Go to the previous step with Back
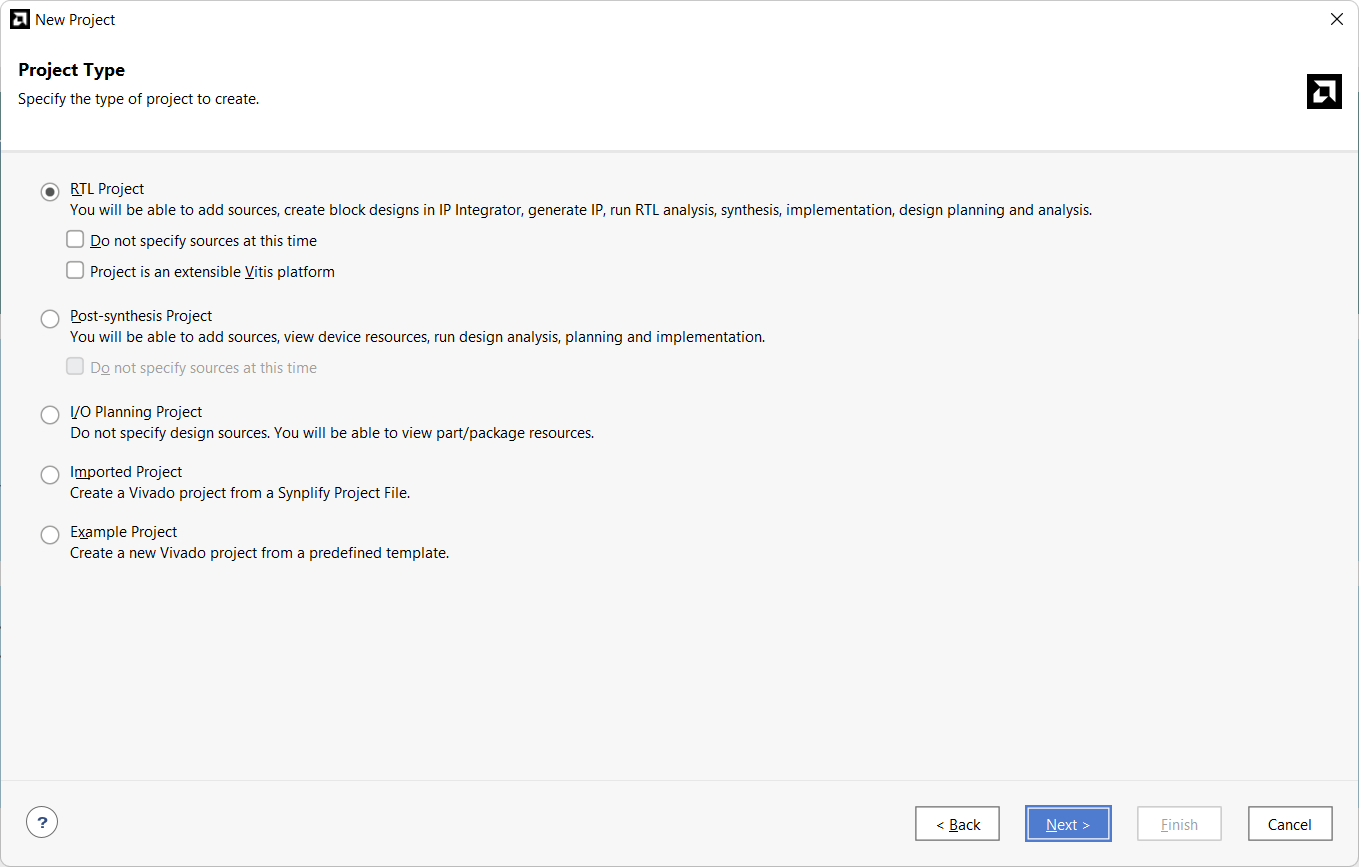This screenshot has height=867, width=1359. click(x=957, y=824)
